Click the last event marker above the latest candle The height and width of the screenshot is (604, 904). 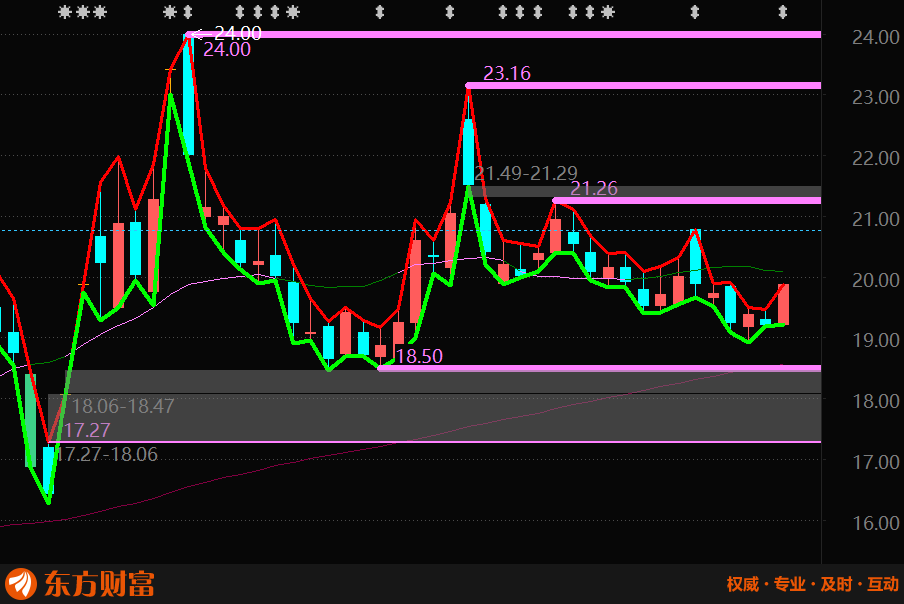782,12
